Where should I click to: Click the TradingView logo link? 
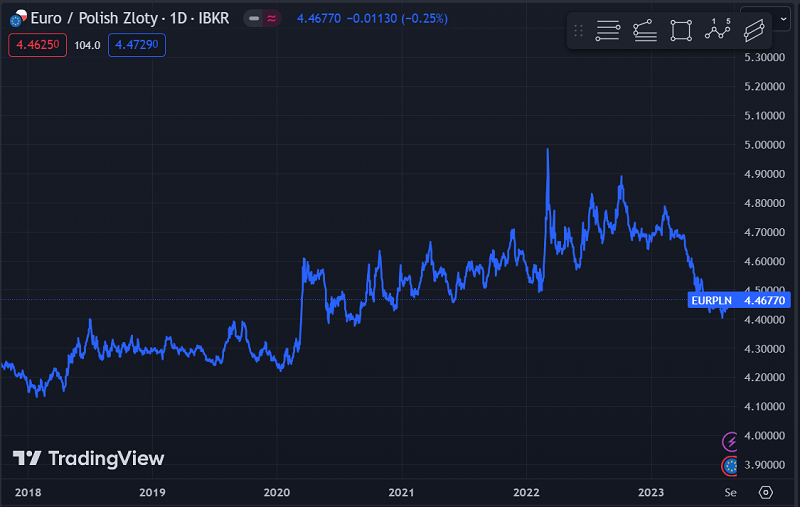pyautogui.click(x=88, y=458)
